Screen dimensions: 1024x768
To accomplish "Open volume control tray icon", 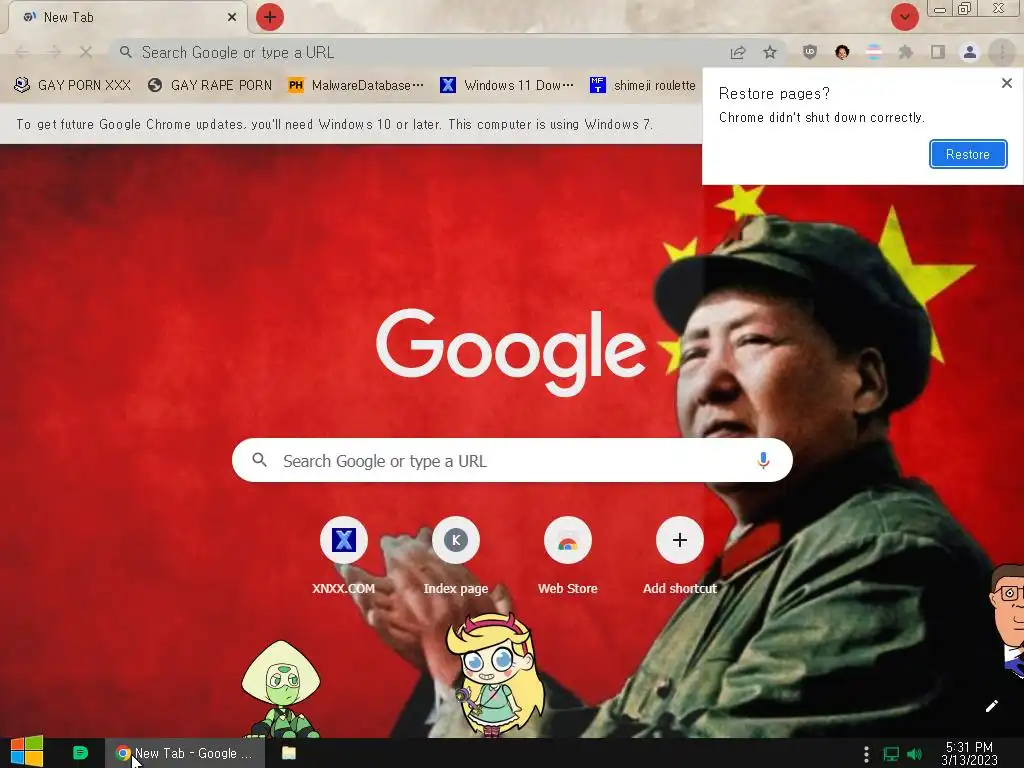I will [x=915, y=754].
